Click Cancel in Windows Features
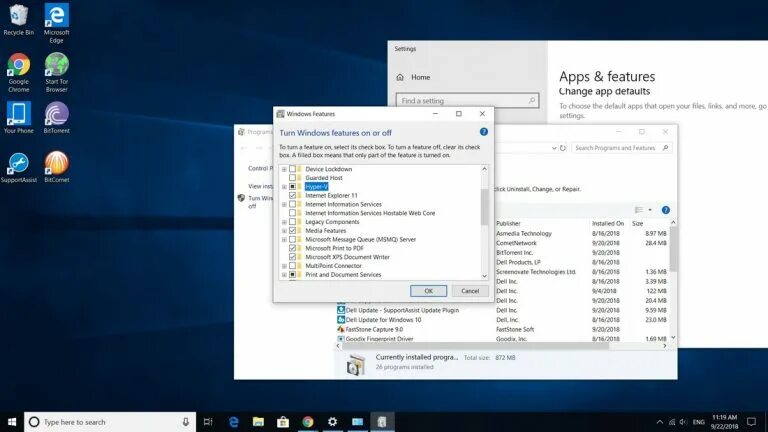Screen dimensions: 768x432 click(470, 291)
